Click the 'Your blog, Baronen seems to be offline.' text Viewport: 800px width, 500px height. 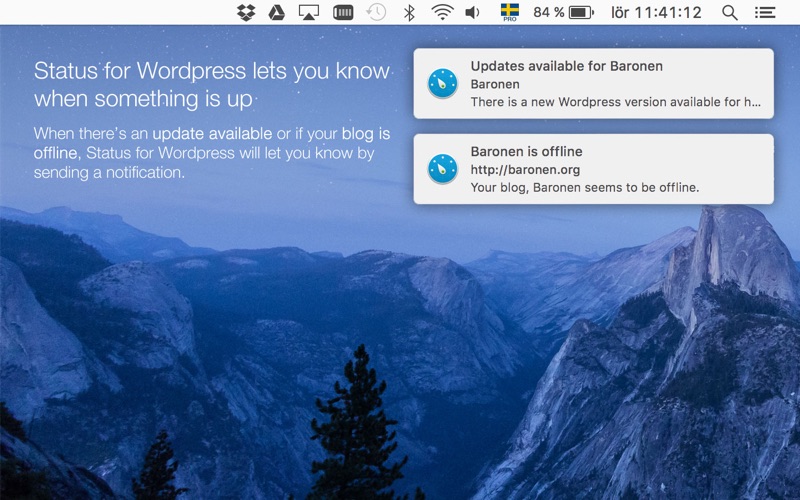(x=585, y=188)
